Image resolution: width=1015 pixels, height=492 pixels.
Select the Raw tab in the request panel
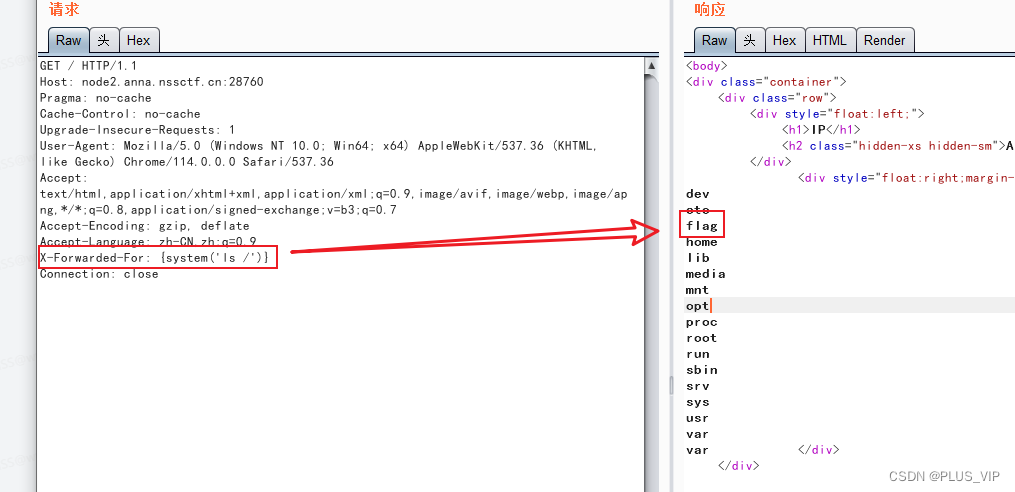point(68,40)
